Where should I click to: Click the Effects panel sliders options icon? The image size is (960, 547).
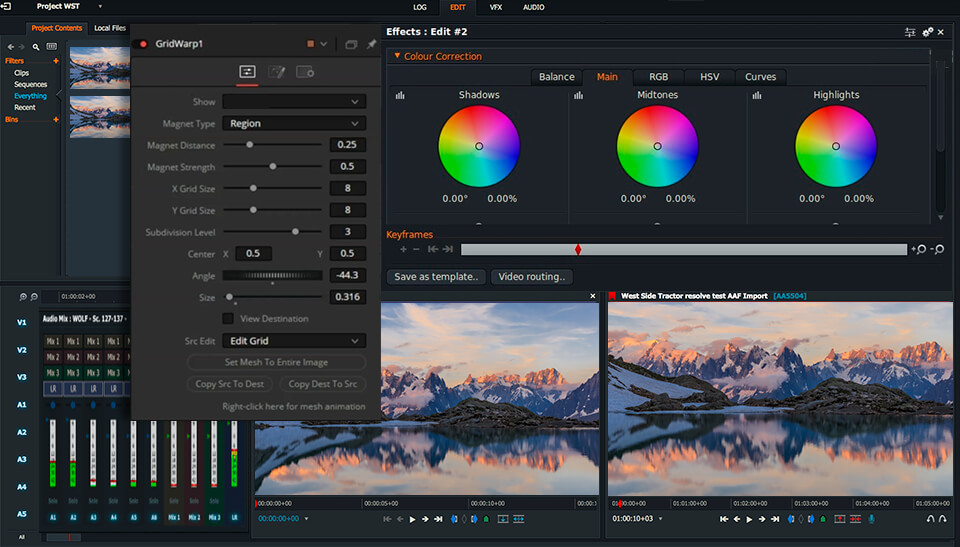coord(910,32)
